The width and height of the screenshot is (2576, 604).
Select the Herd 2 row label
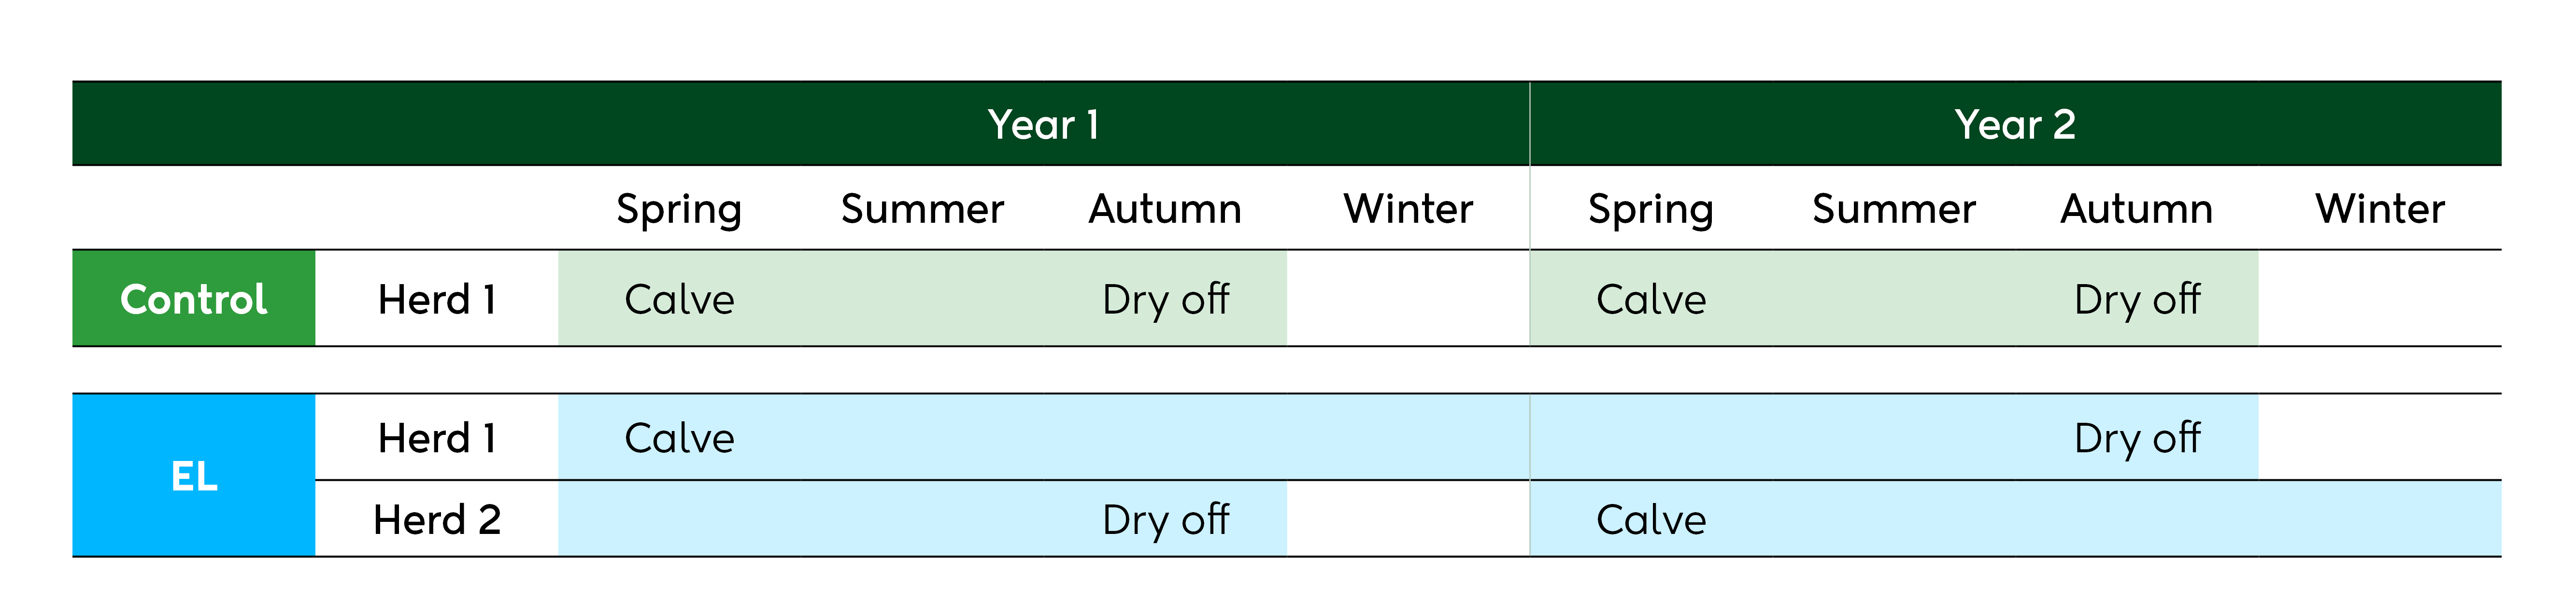click(x=437, y=520)
